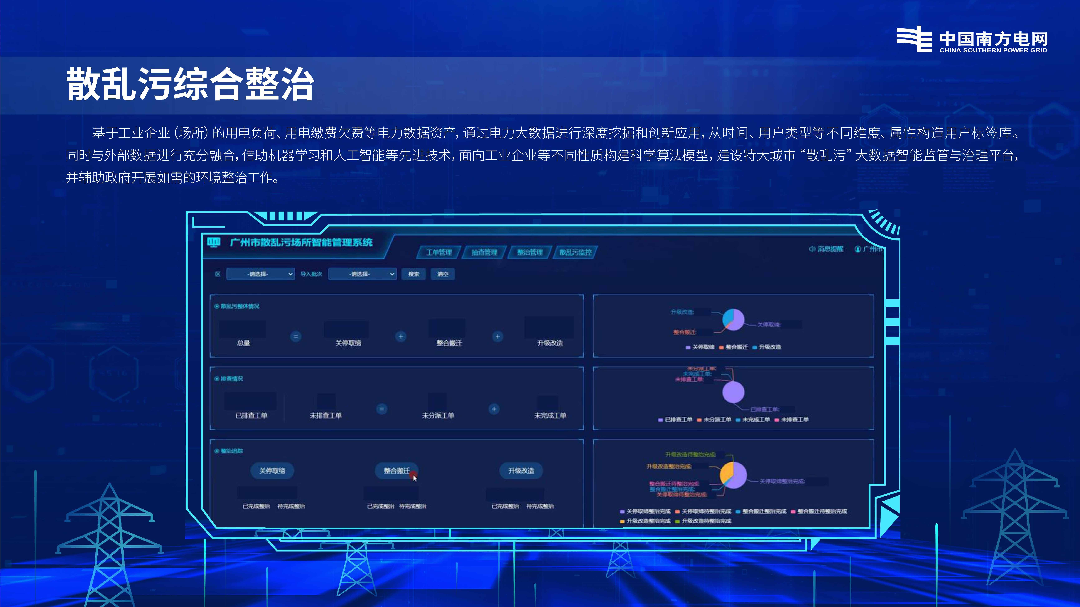
Task: Click the equals sign icon after 总量
Action: (x=295, y=336)
